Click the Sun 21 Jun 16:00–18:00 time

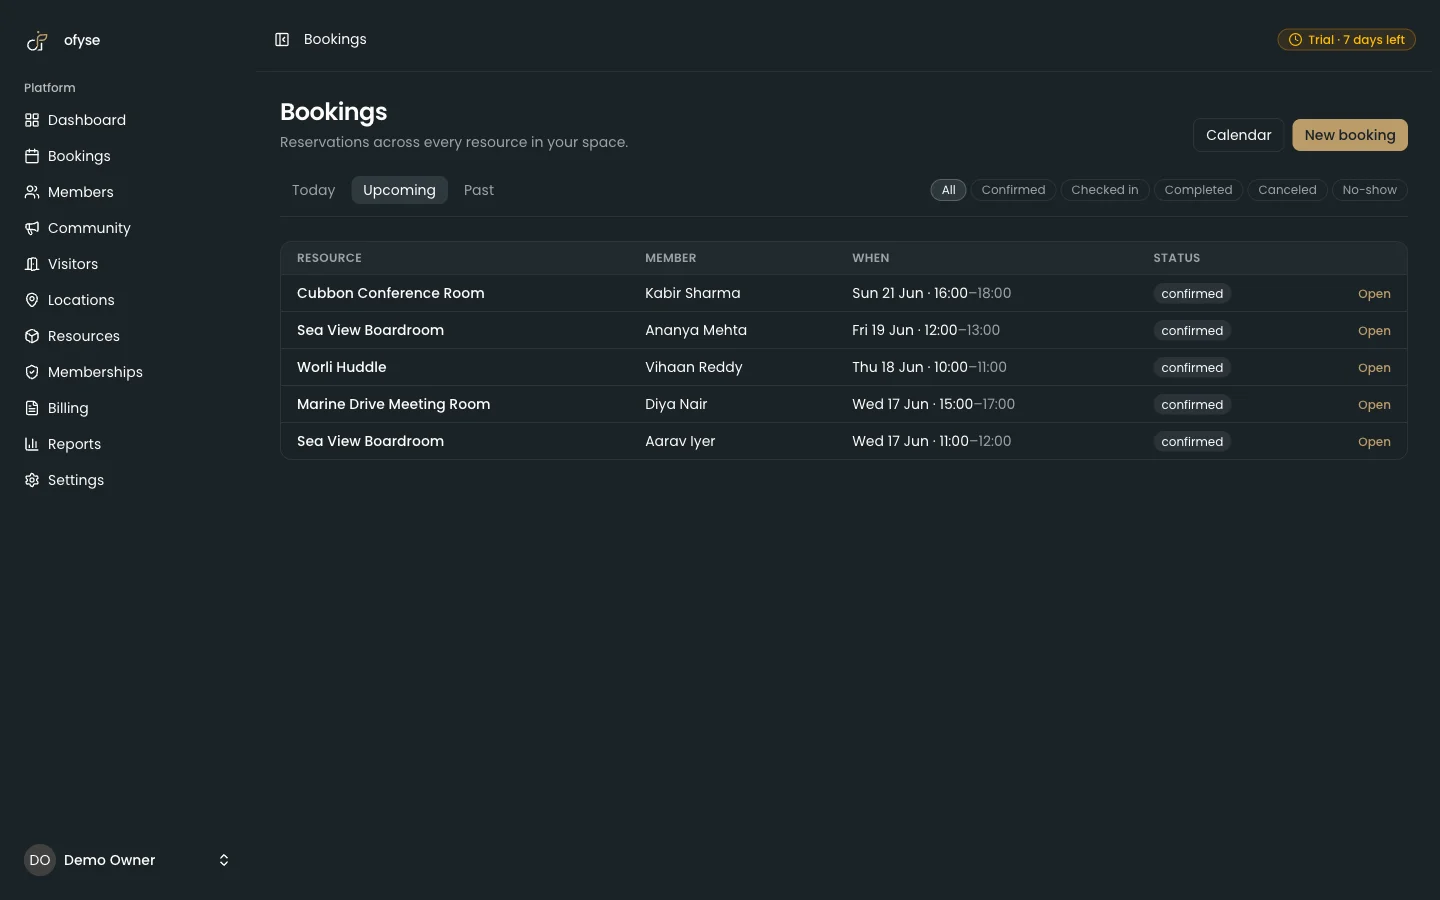coord(931,293)
